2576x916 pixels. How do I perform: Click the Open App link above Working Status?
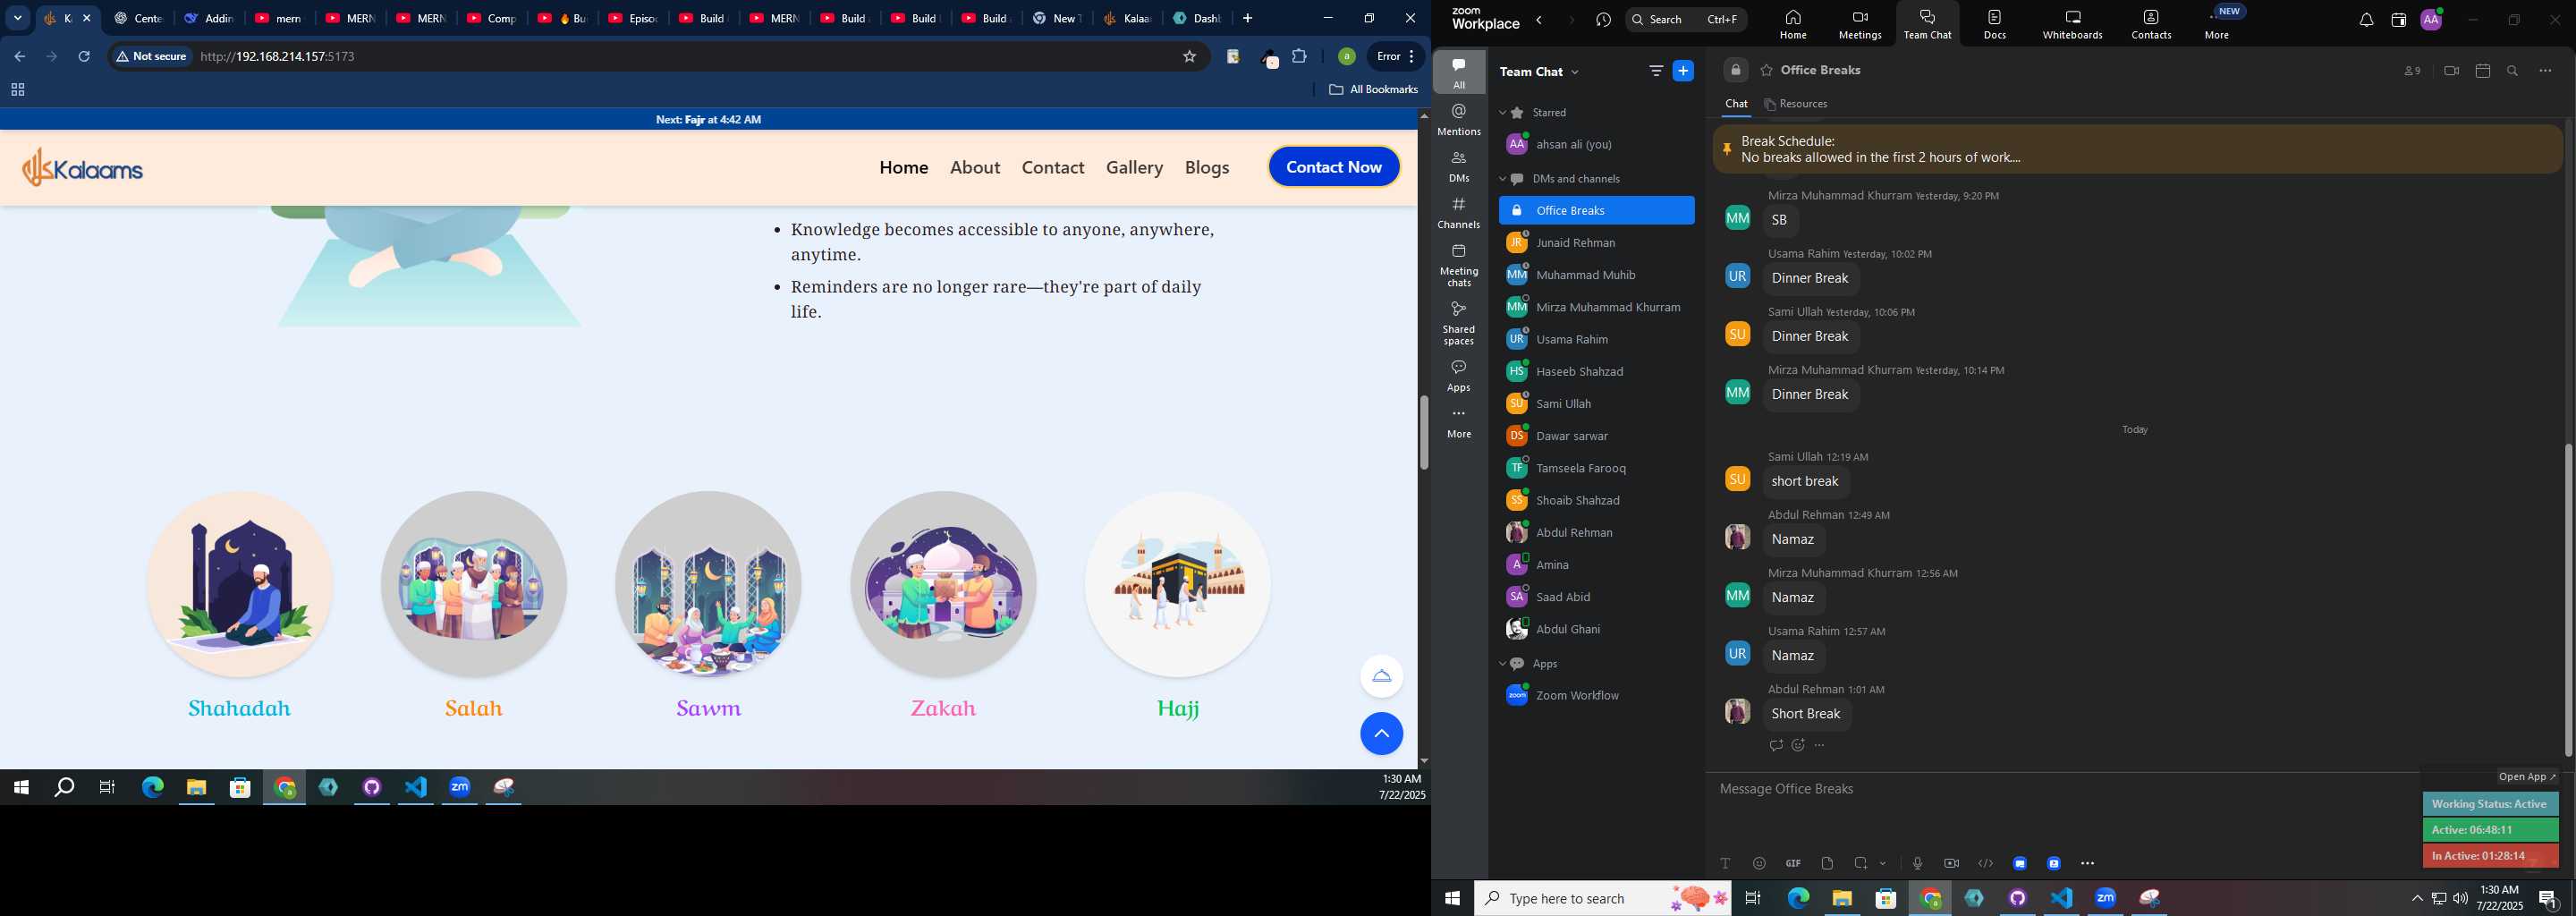pyautogui.click(x=2527, y=777)
